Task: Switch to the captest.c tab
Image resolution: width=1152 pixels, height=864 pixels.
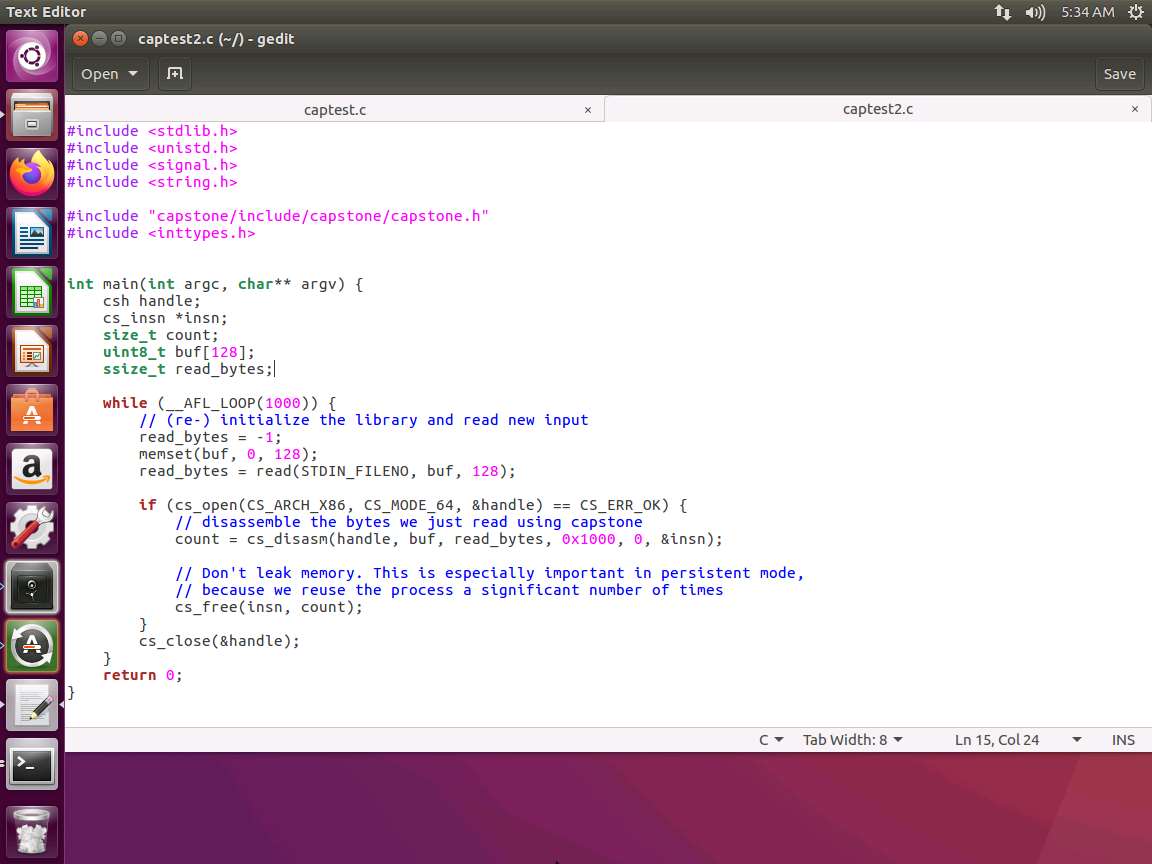Action: click(x=335, y=109)
